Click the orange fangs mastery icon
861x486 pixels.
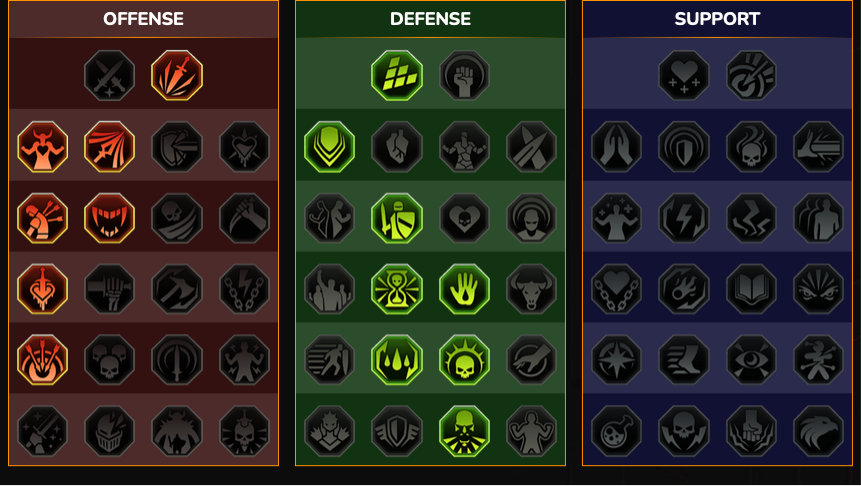pyautogui.click(x=109, y=218)
